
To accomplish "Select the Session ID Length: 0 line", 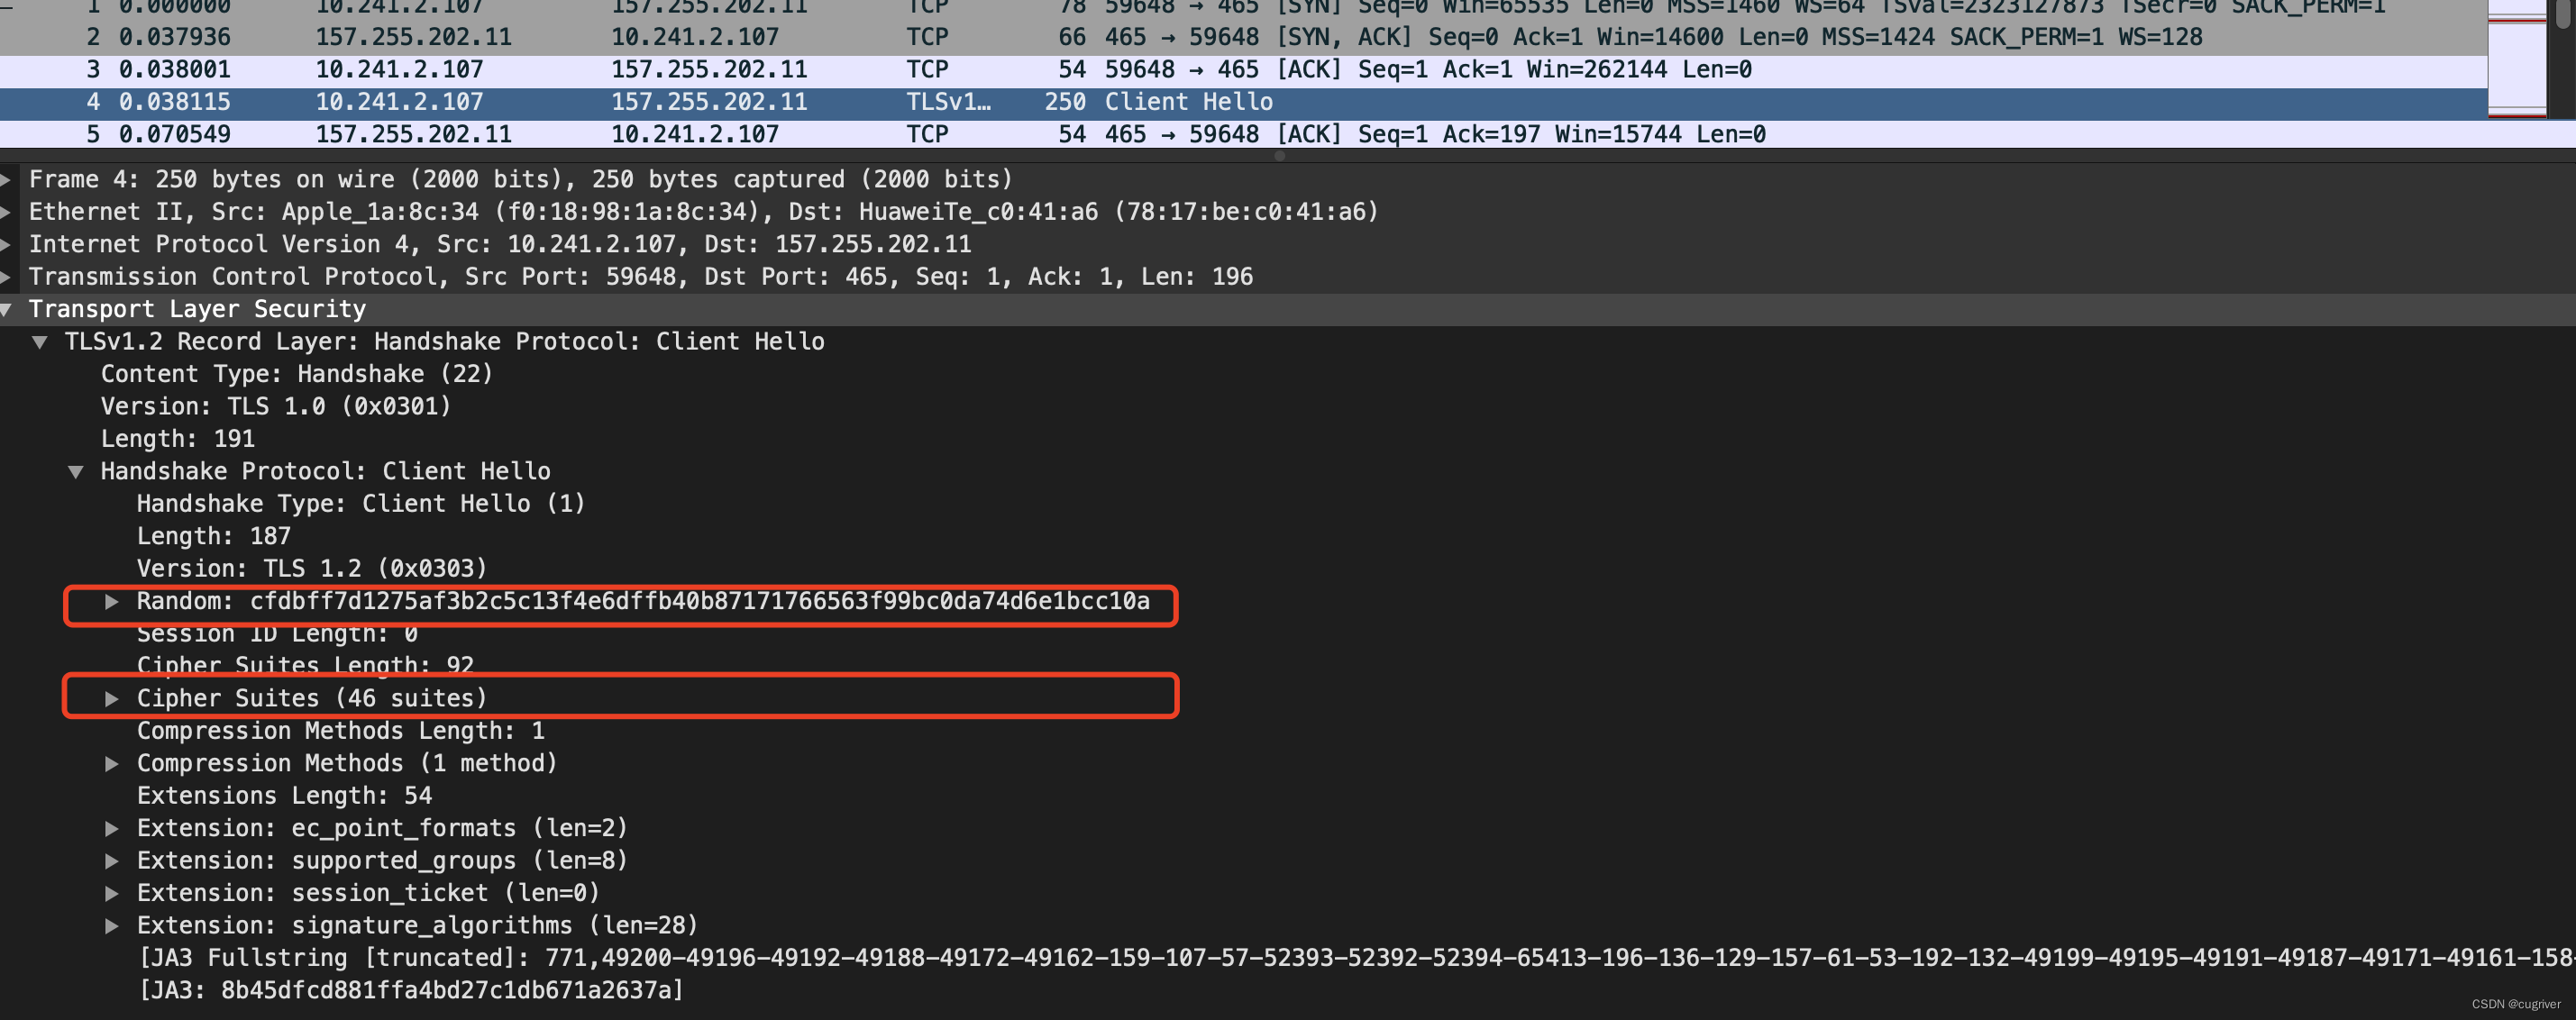I will pyautogui.click(x=277, y=634).
